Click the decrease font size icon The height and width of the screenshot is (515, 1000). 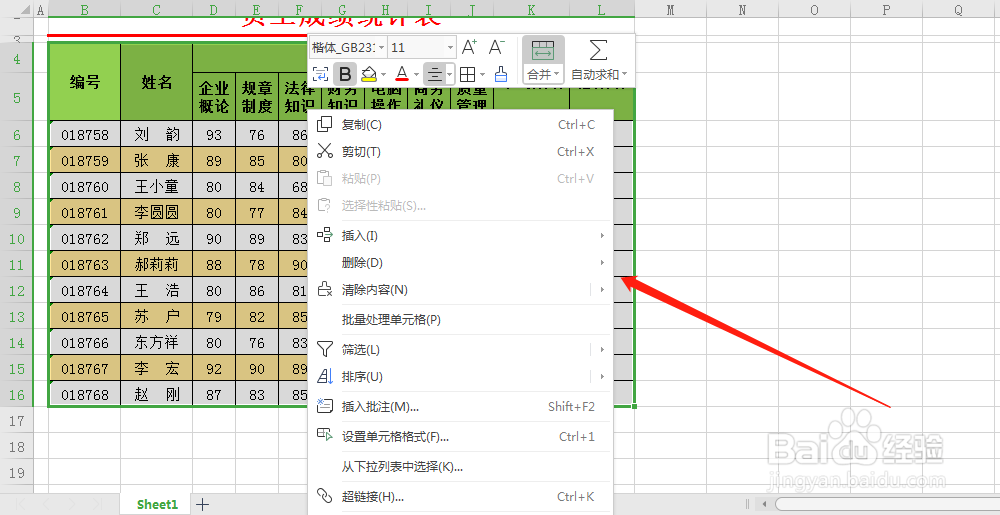(497, 47)
